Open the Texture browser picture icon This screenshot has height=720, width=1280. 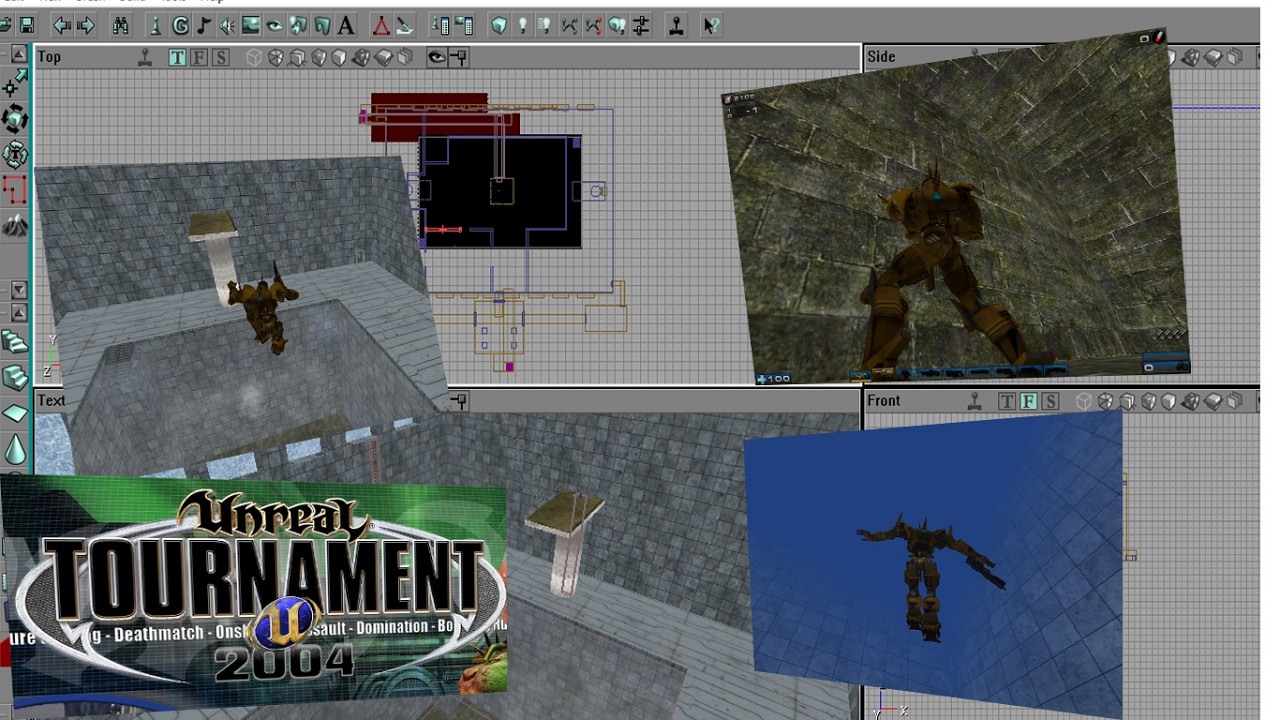[x=251, y=25]
